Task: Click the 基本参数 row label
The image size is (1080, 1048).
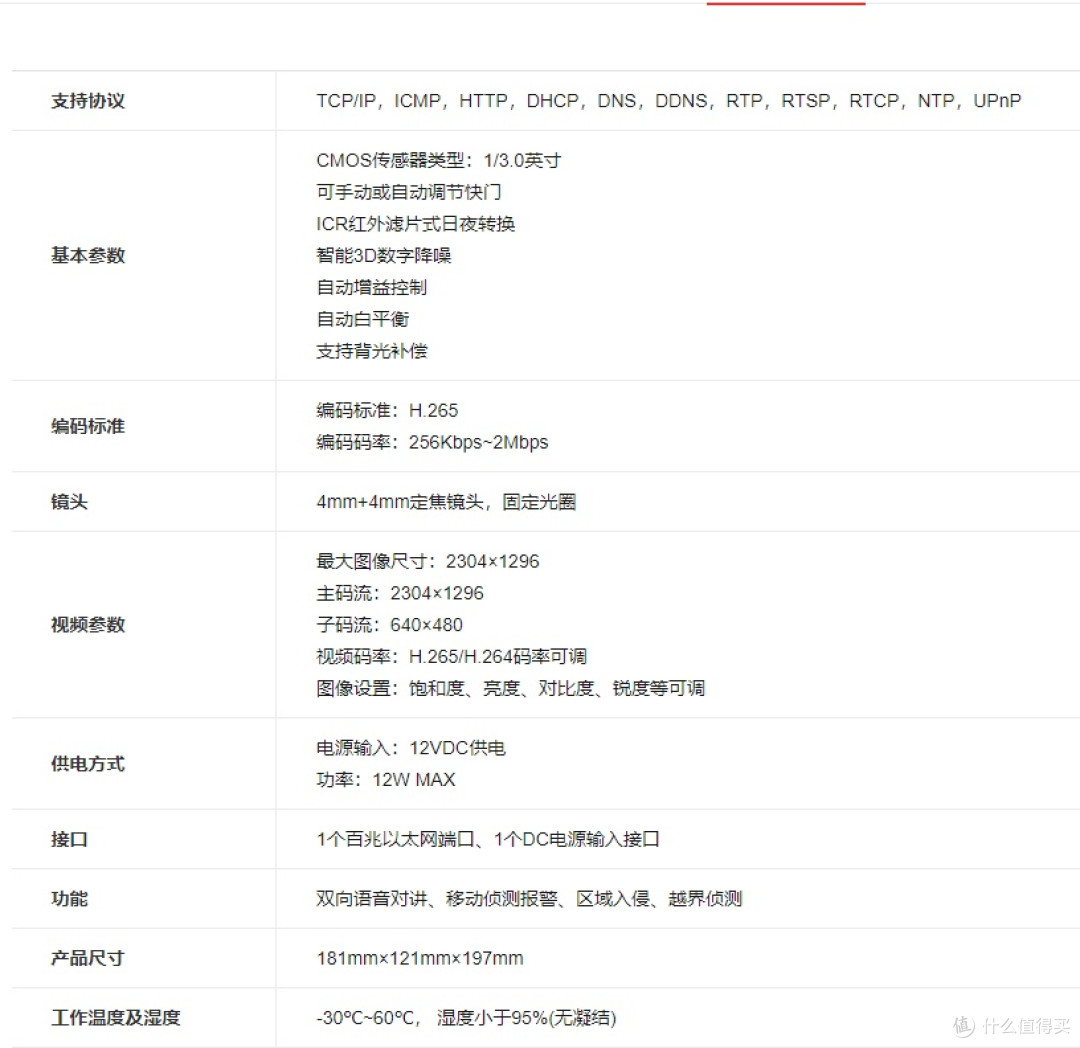Action: (x=87, y=255)
